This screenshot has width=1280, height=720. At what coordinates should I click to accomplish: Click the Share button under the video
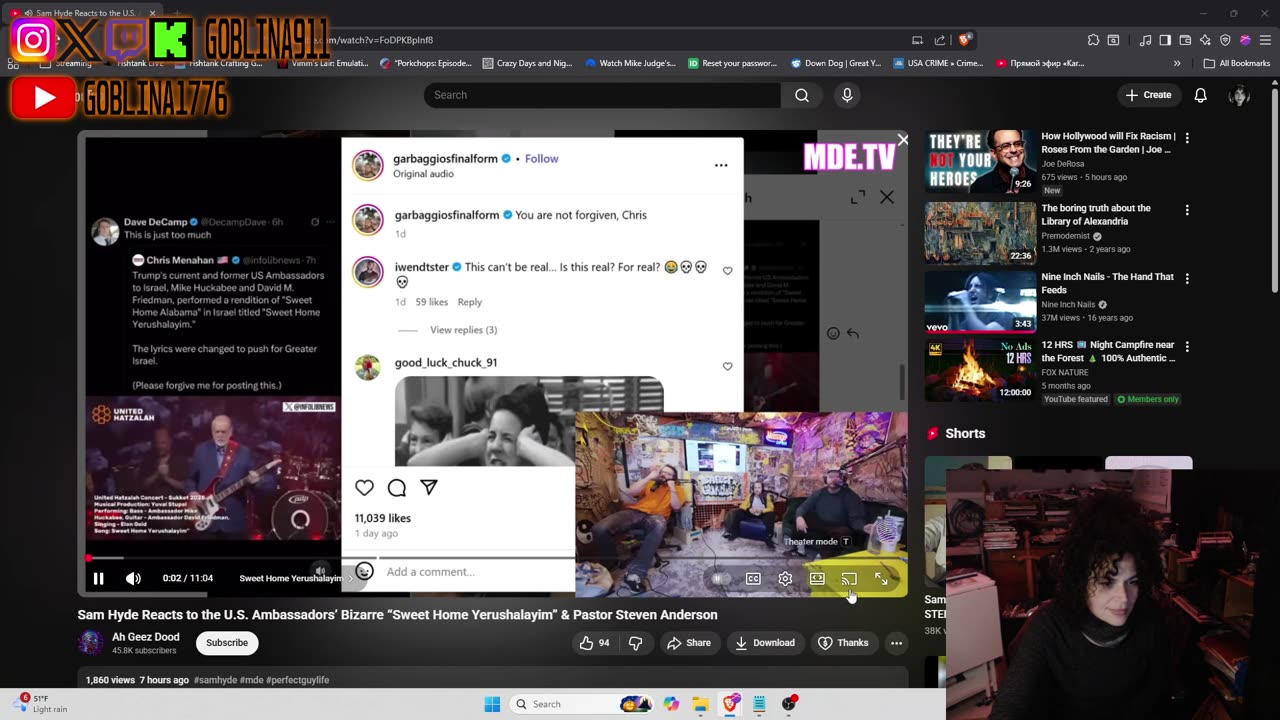click(689, 643)
